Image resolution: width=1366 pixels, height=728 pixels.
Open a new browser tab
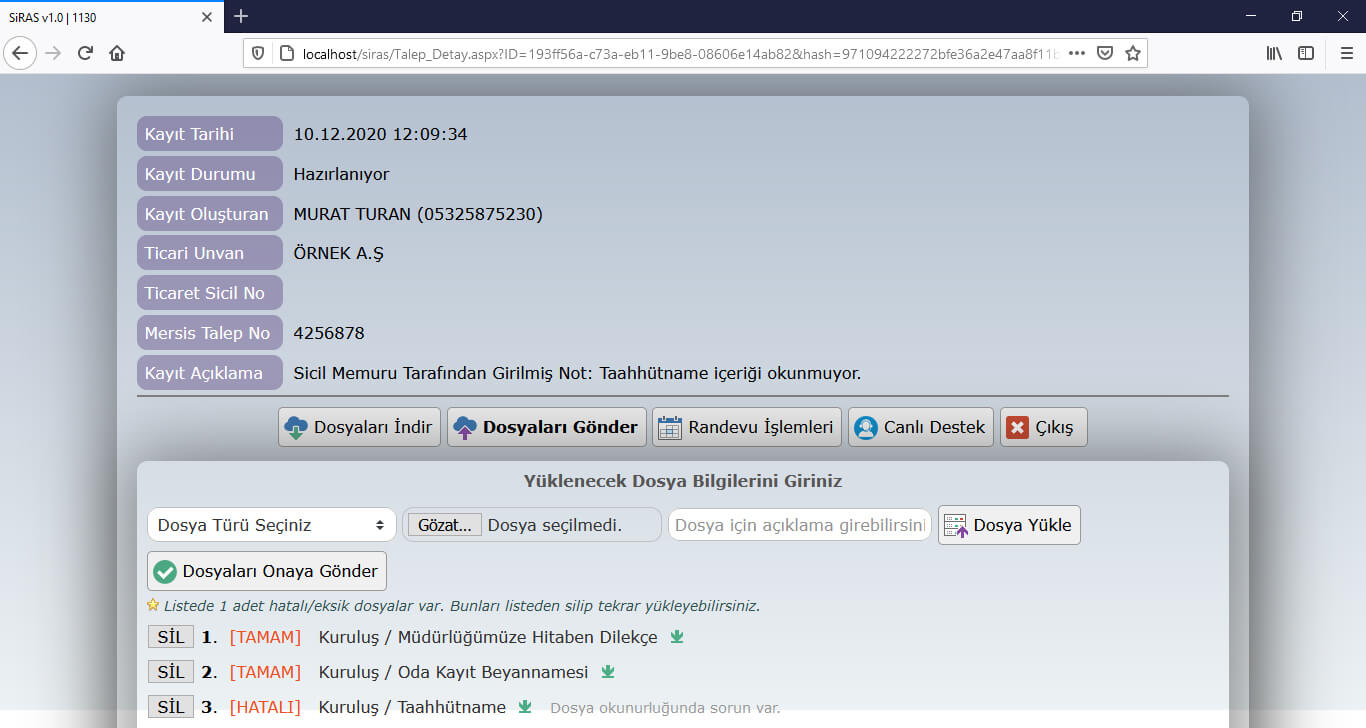[241, 16]
